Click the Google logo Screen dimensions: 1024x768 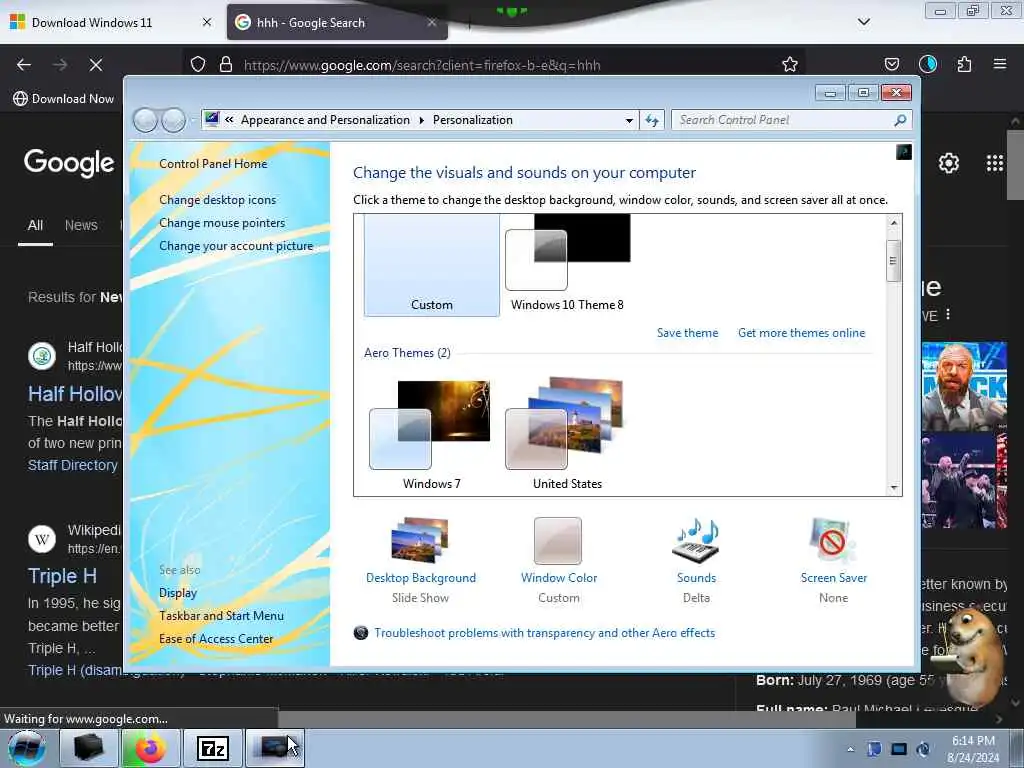(69, 163)
